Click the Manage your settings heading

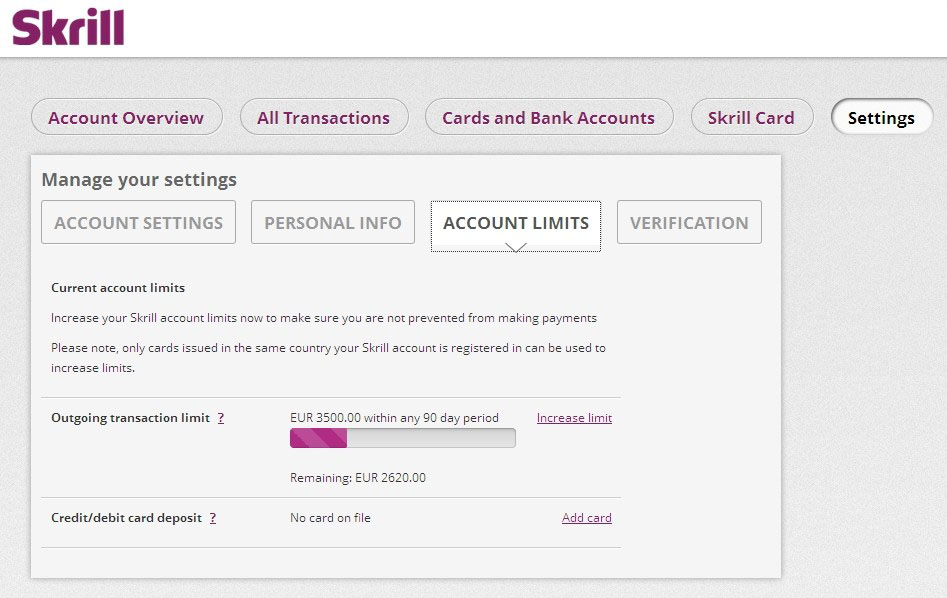(139, 180)
